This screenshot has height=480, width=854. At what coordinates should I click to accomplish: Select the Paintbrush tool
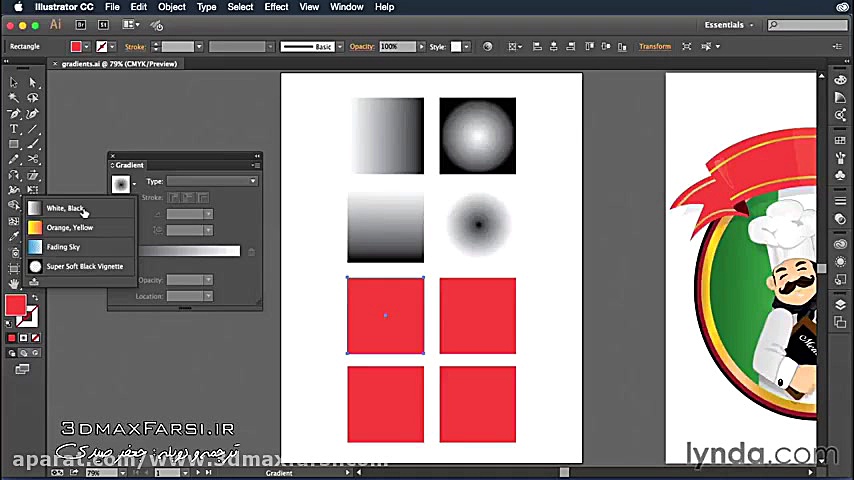[33, 144]
